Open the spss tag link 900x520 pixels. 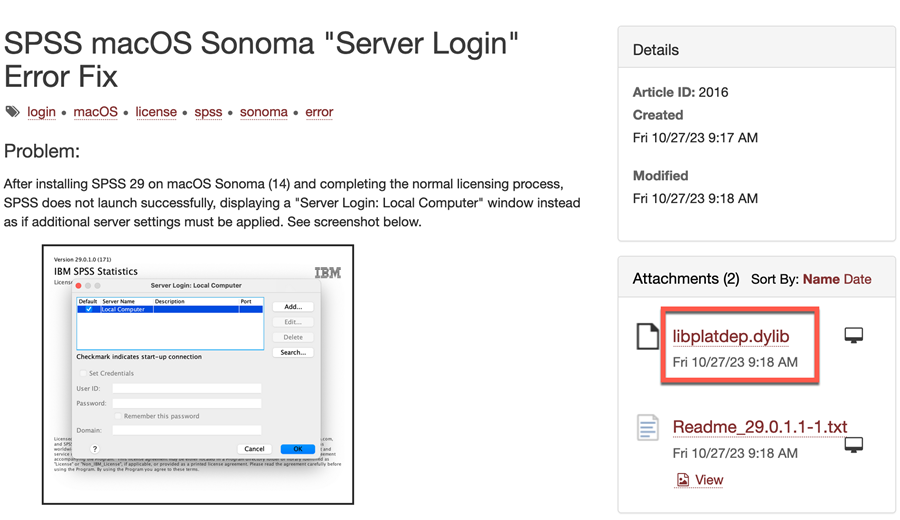tap(208, 112)
